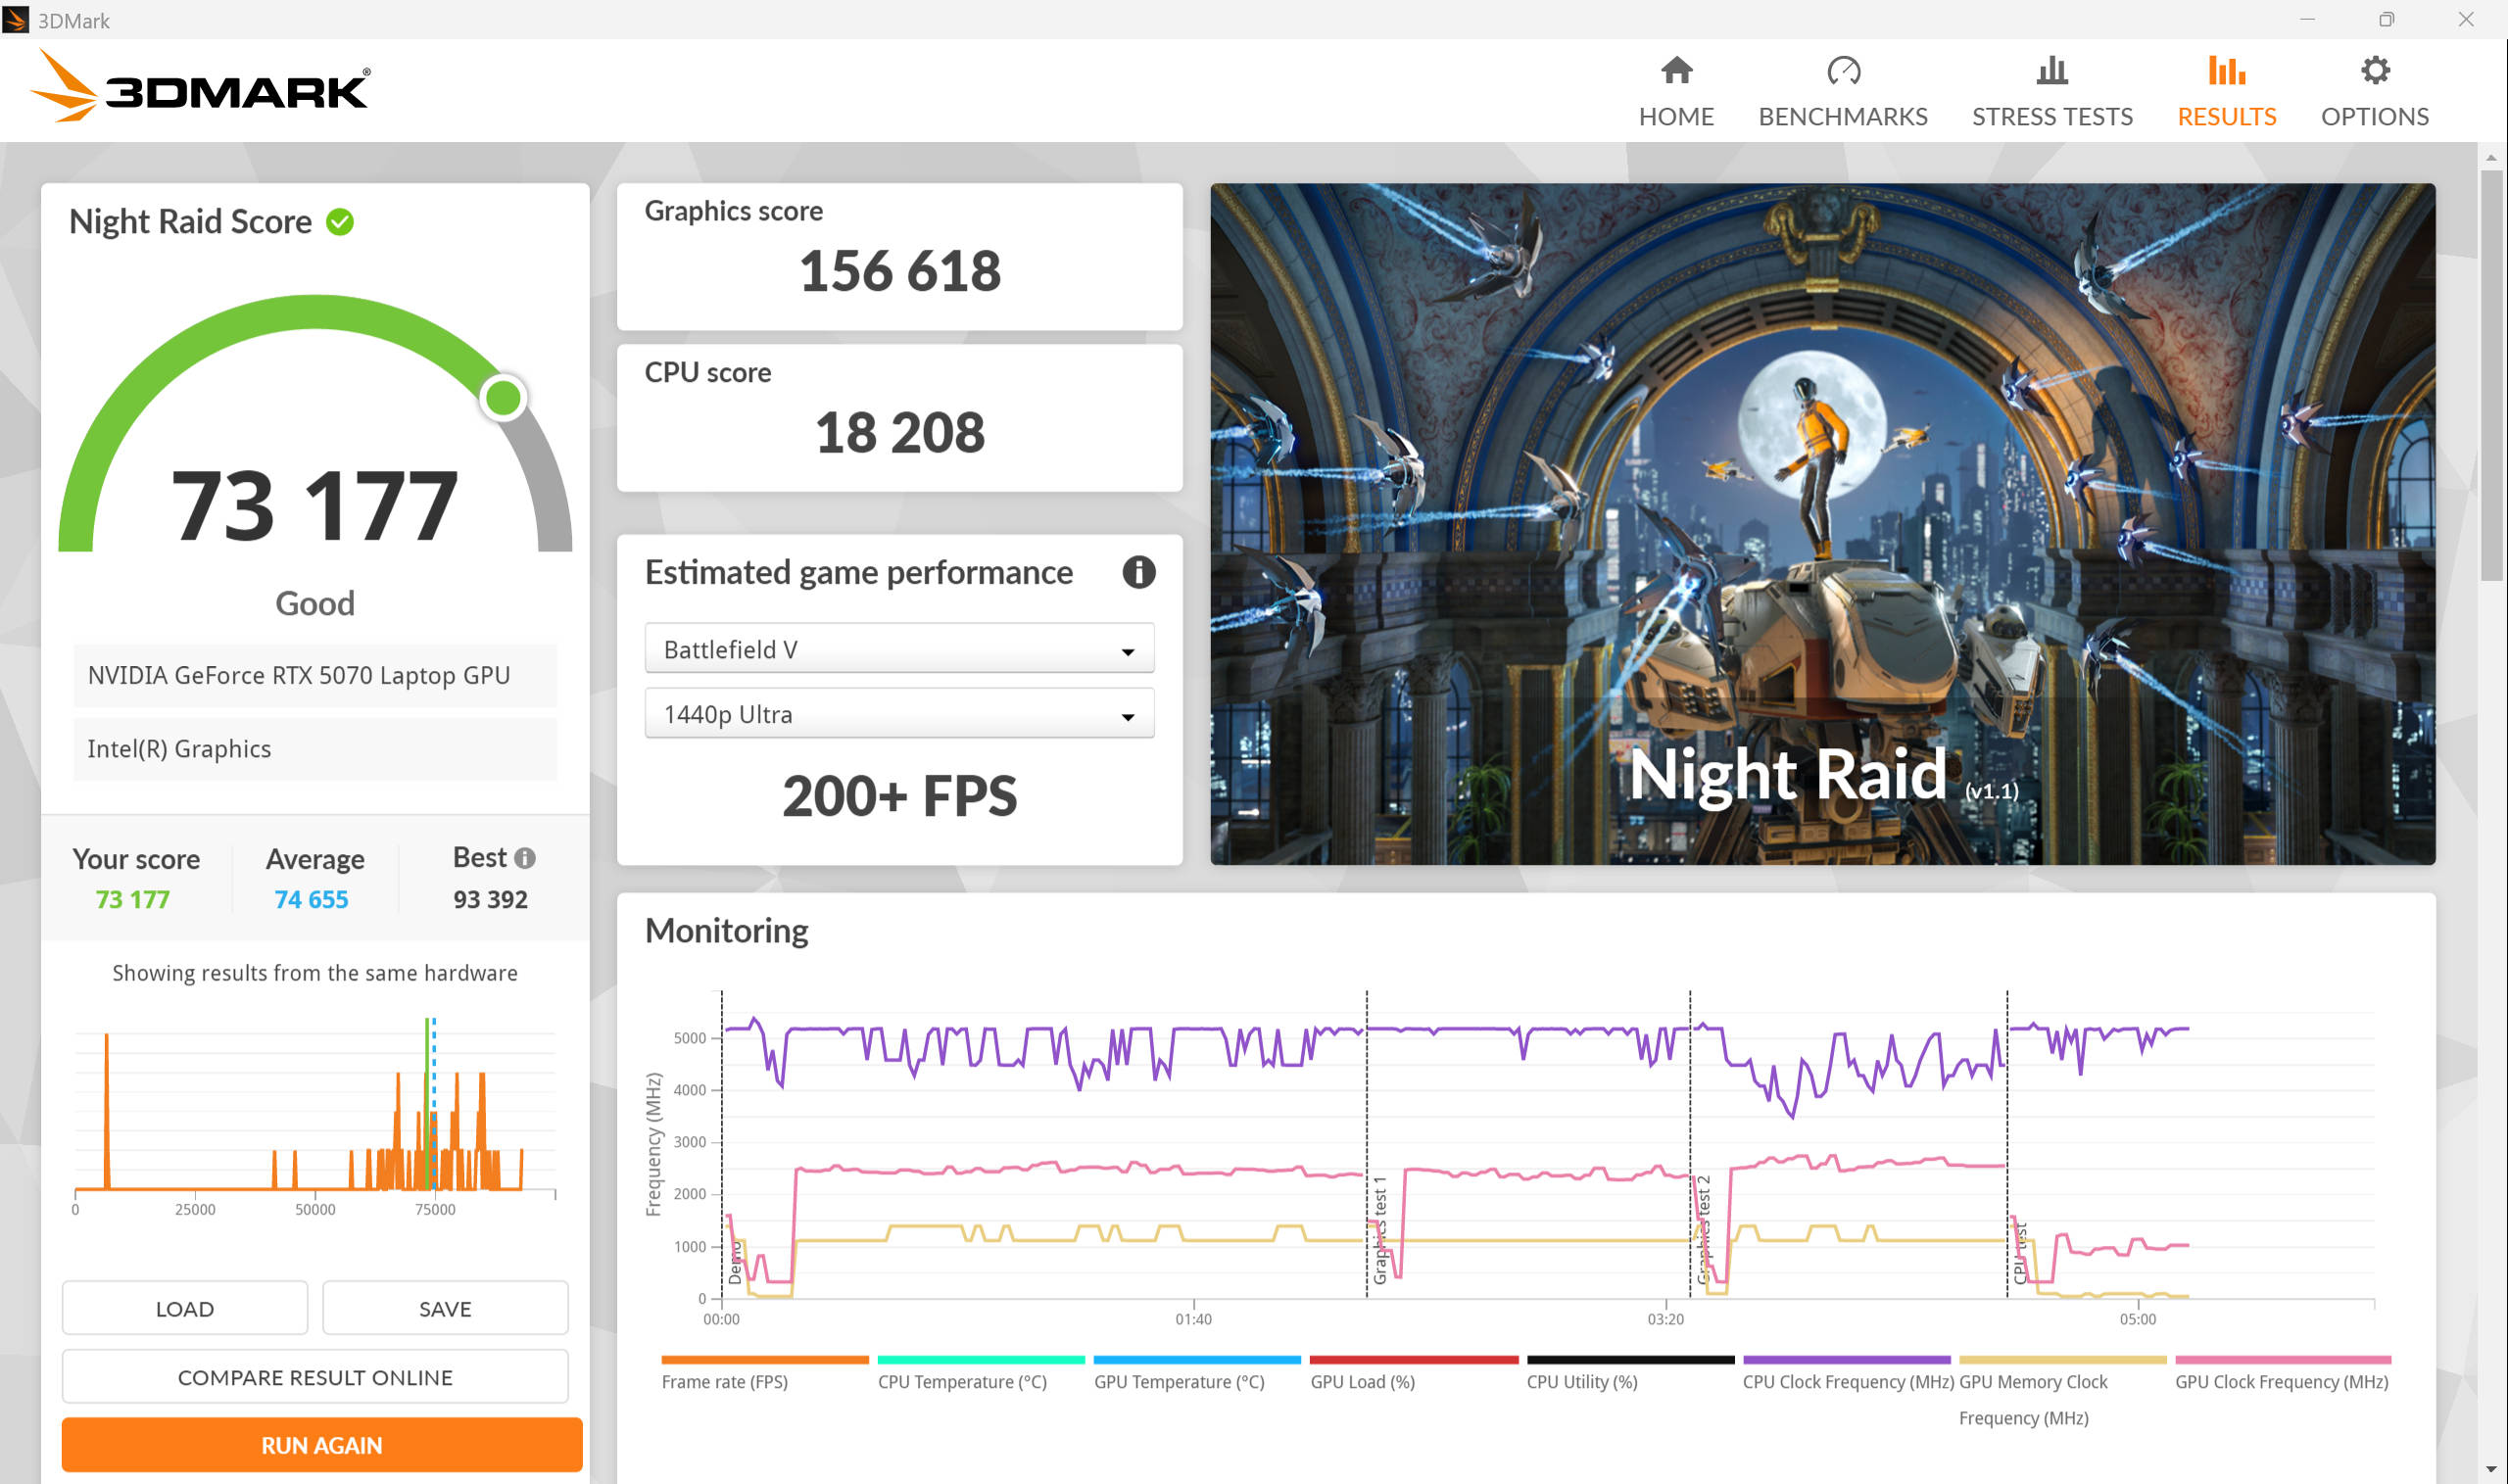Click the green score gauge knob
This screenshot has width=2508, height=1484.
point(503,397)
